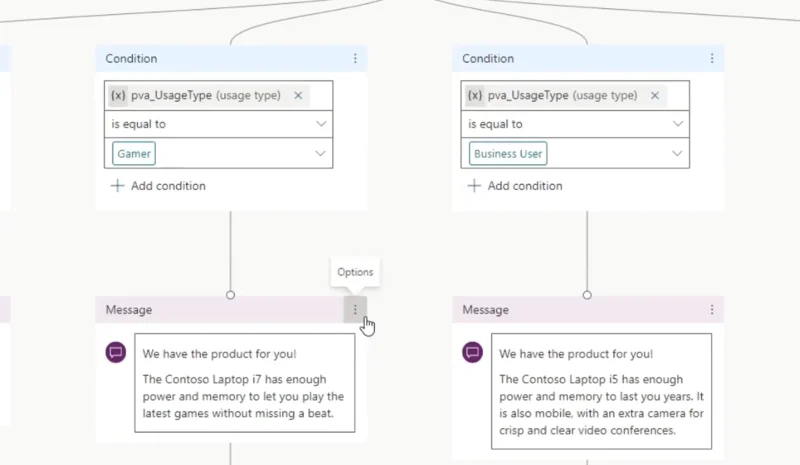Edit the Contoso Laptop i5 message text
This screenshot has width=800, height=465.
(x=602, y=391)
